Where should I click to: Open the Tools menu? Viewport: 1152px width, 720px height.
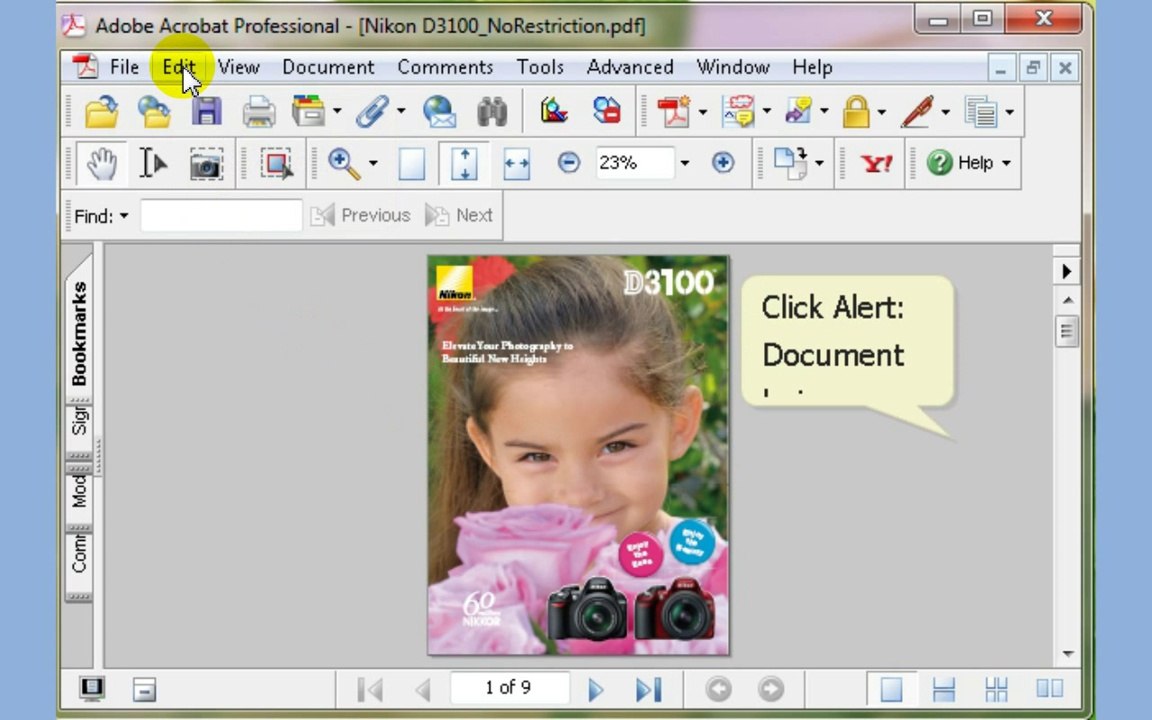pyautogui.click(x=539, y=67)
